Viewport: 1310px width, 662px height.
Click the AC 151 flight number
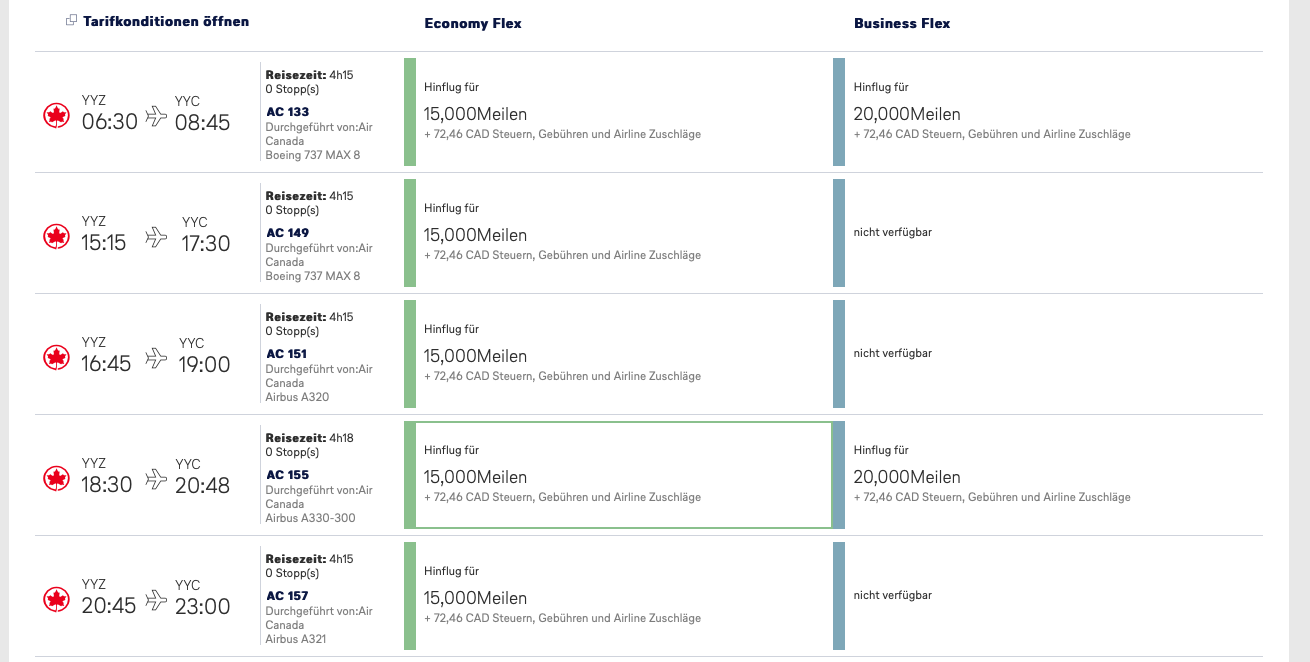point(286,354)
